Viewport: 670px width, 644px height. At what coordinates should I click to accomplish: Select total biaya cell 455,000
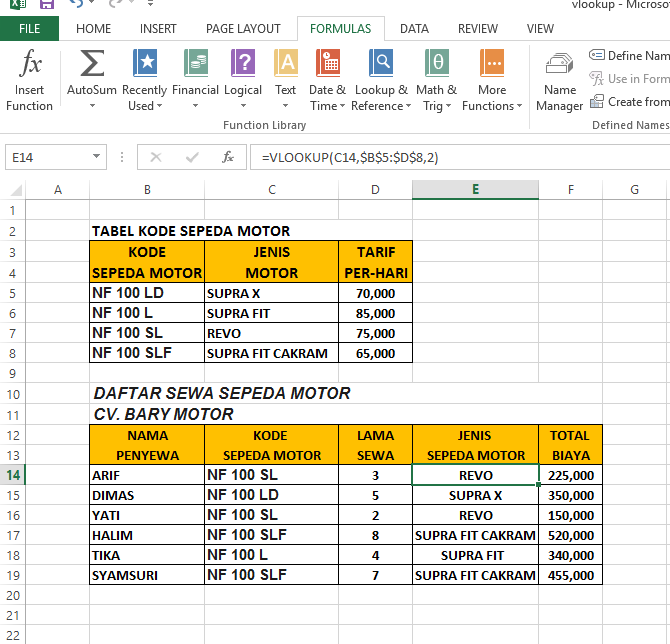pos(570,575)
